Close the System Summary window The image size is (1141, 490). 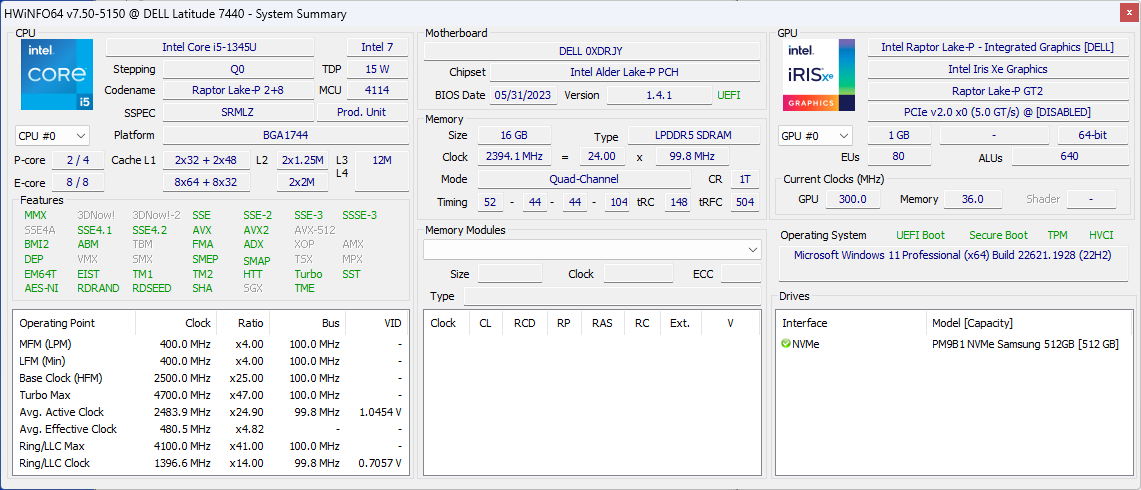pos(1126,14)
